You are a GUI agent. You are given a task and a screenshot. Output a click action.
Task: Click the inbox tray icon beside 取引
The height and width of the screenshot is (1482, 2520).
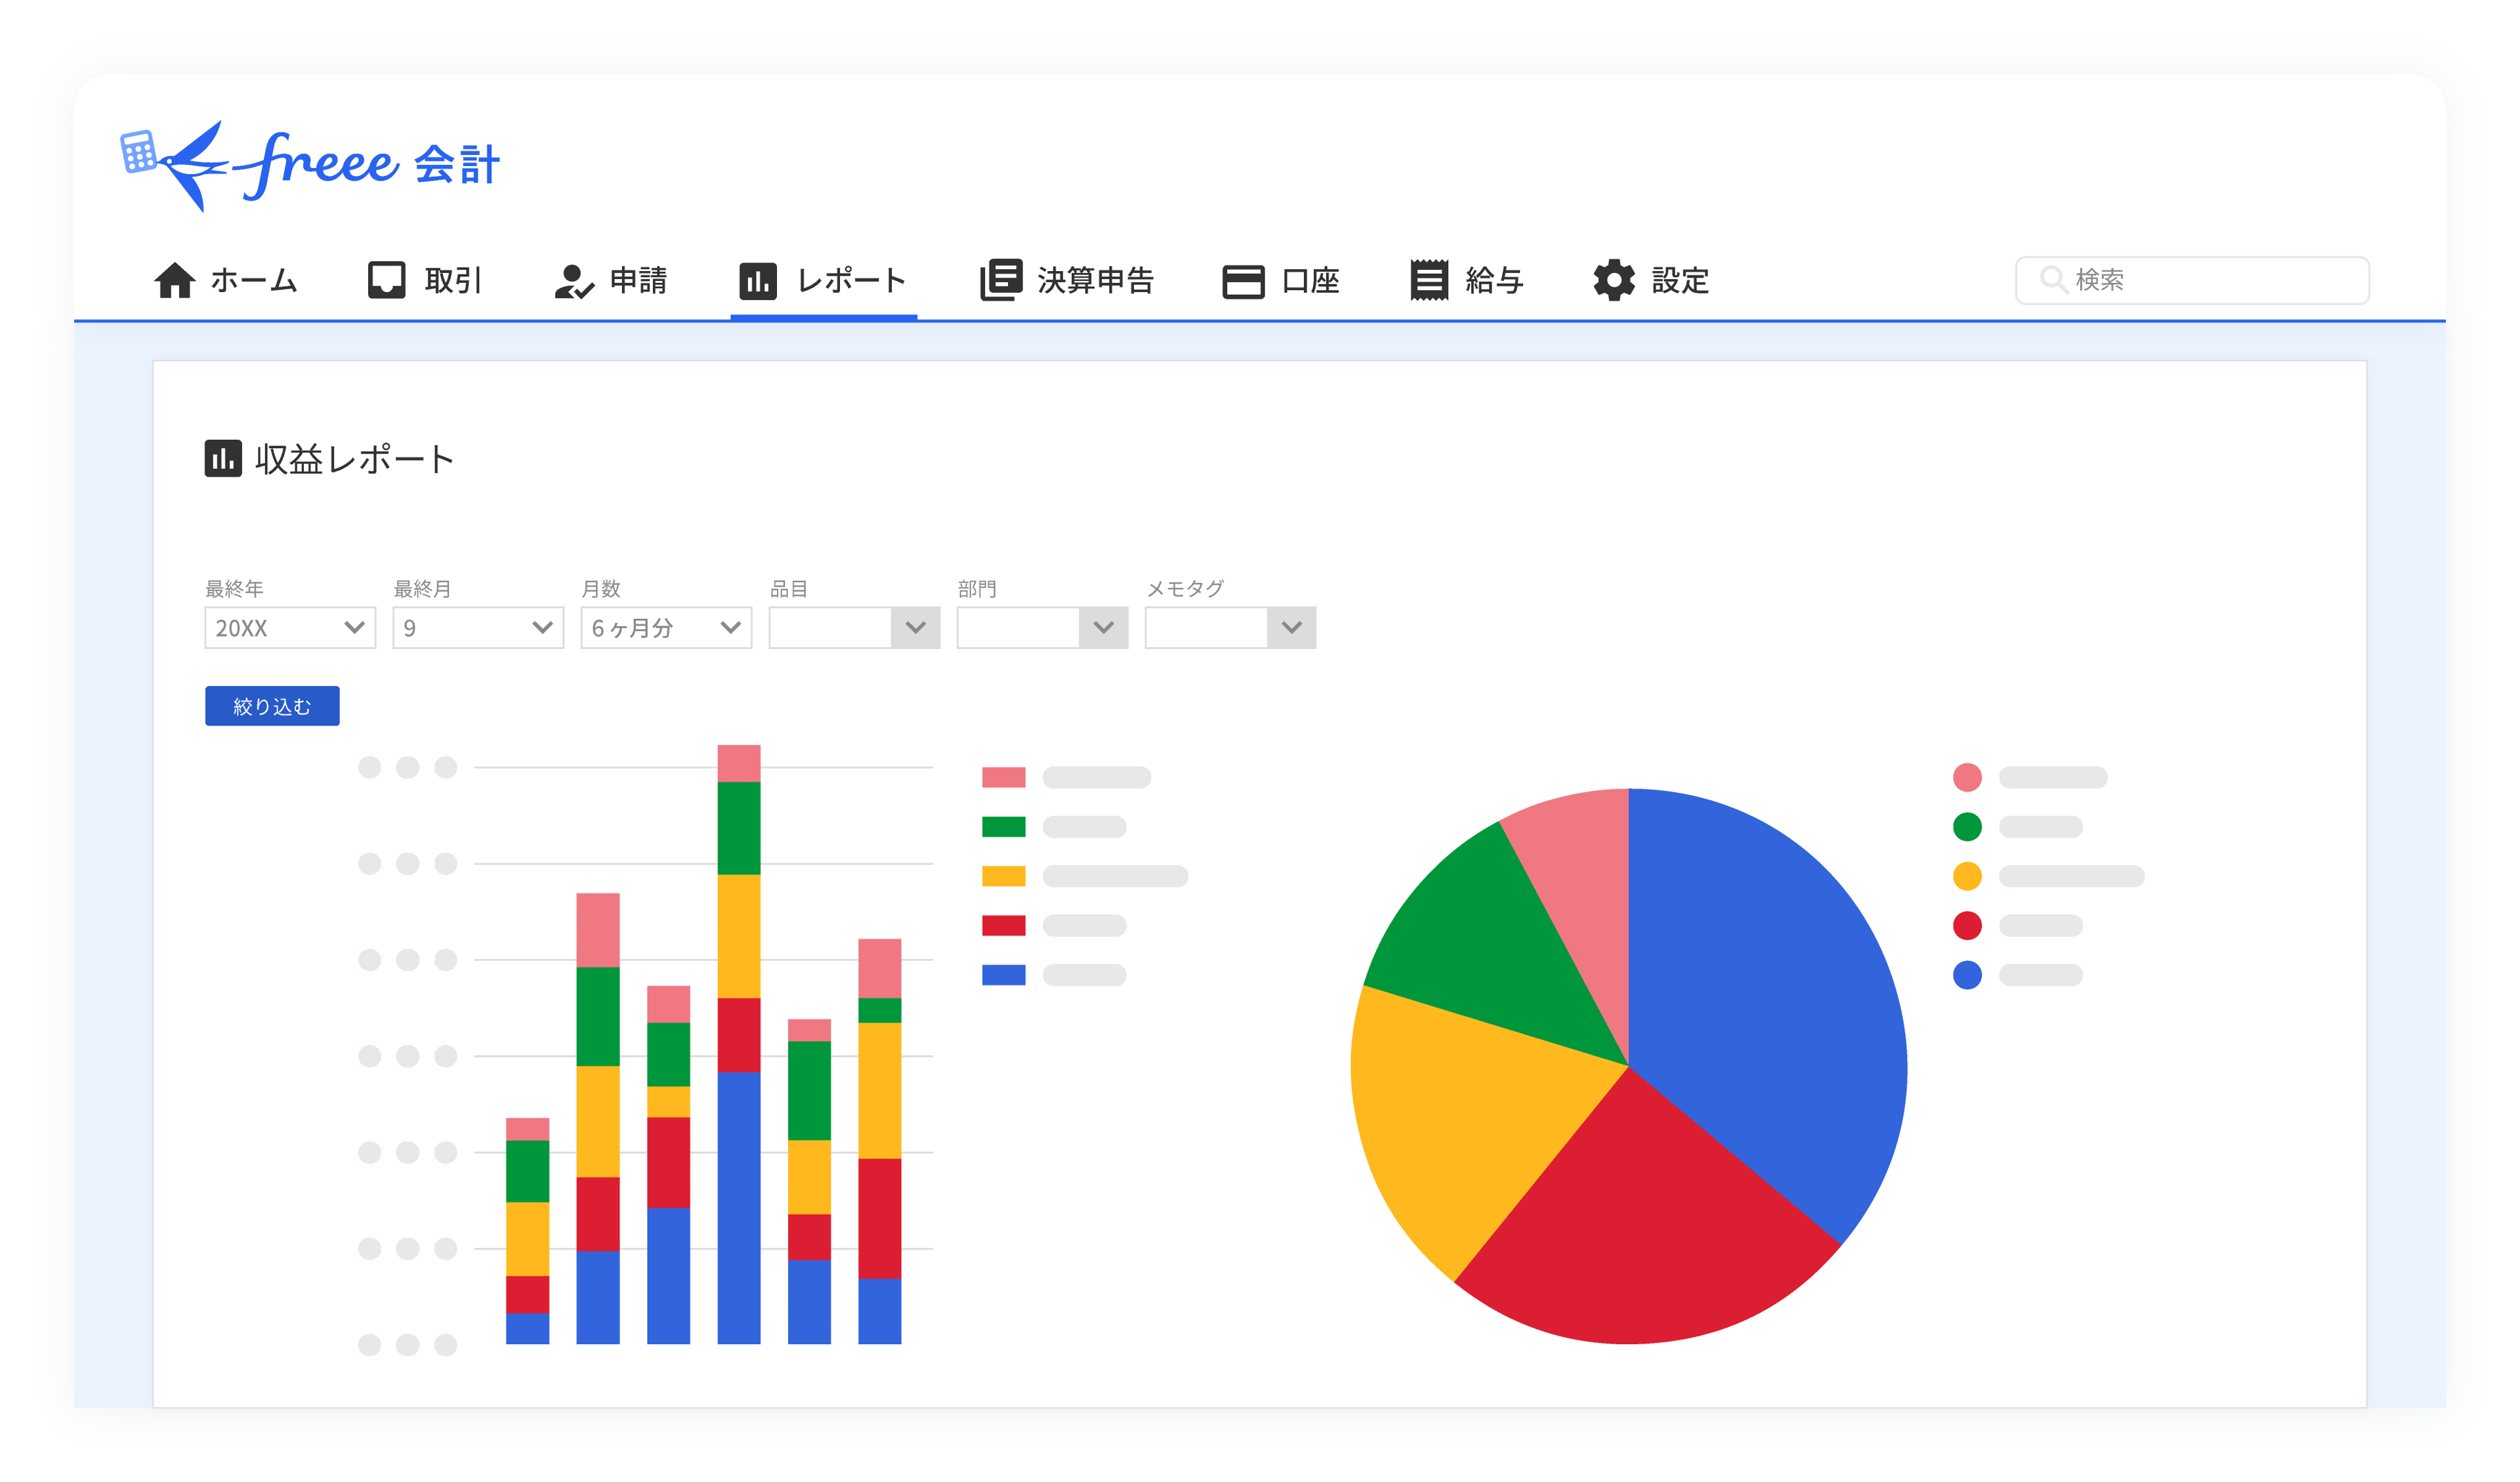click(387, 280)
